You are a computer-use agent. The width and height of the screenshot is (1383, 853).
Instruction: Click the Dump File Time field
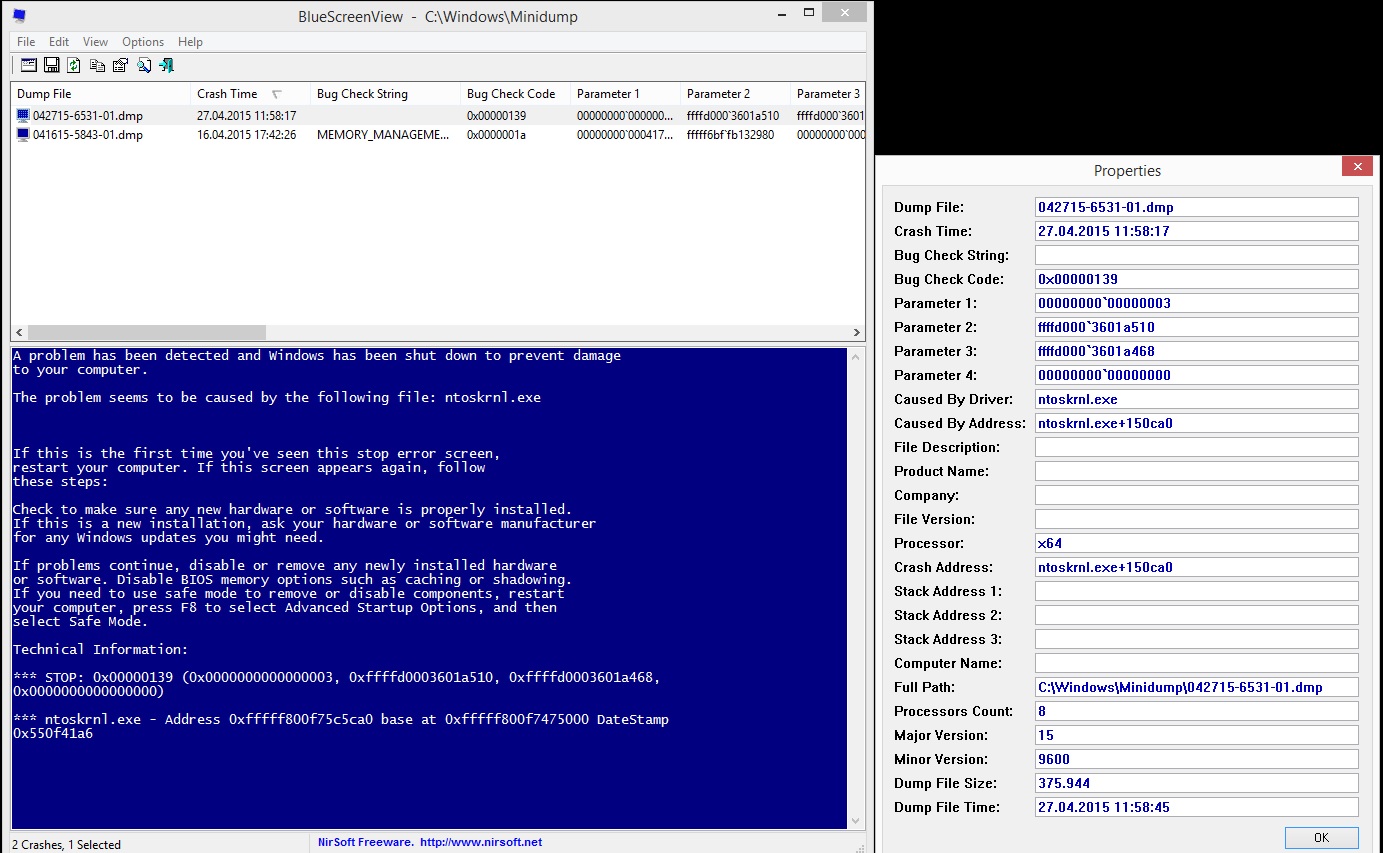click(1197, 807)
